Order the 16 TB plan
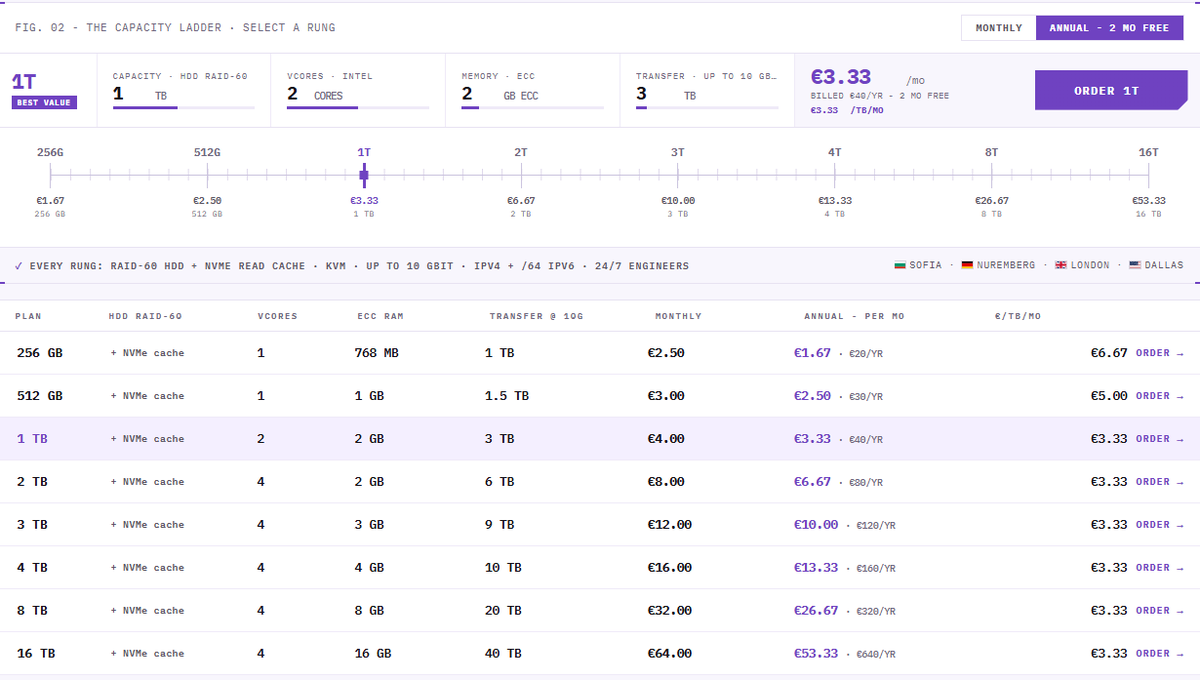 coord(1159,654)
